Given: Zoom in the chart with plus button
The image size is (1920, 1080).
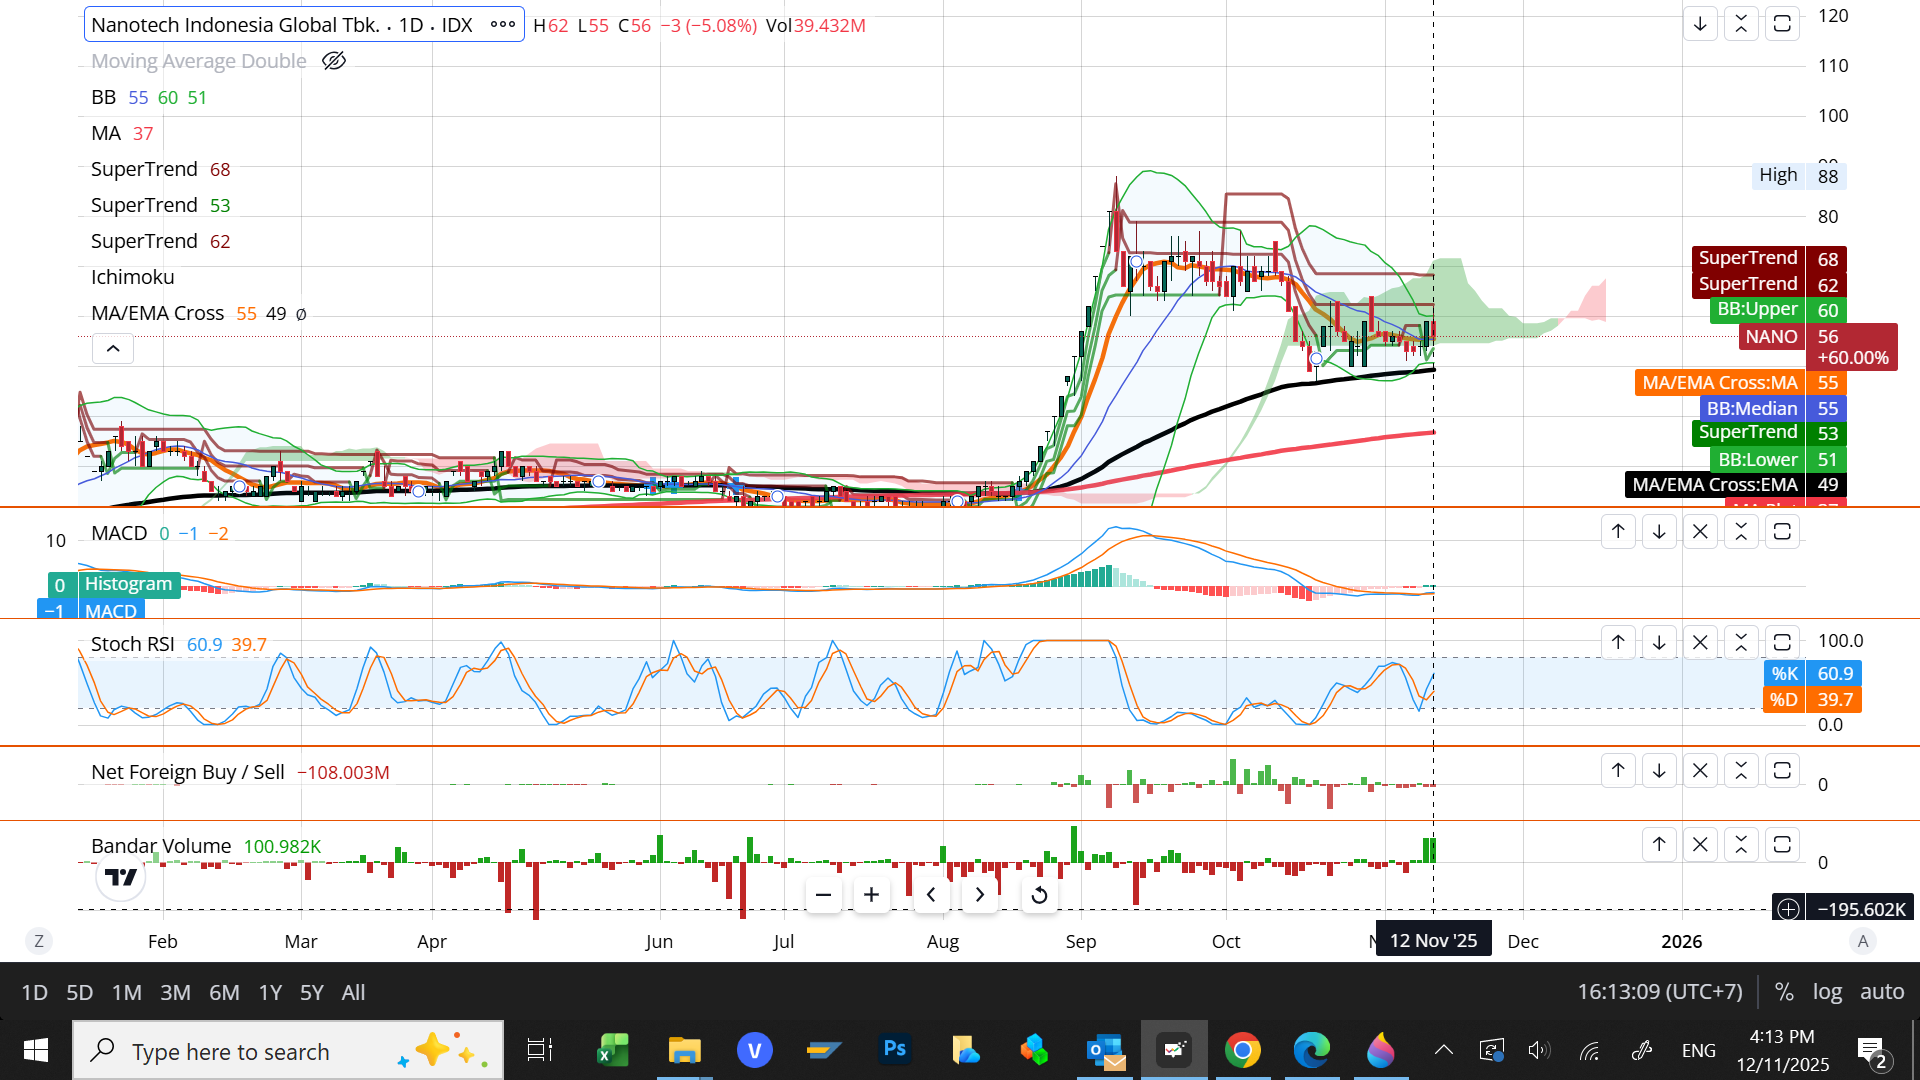Looking at the screenshot, I should pos(871,895).
